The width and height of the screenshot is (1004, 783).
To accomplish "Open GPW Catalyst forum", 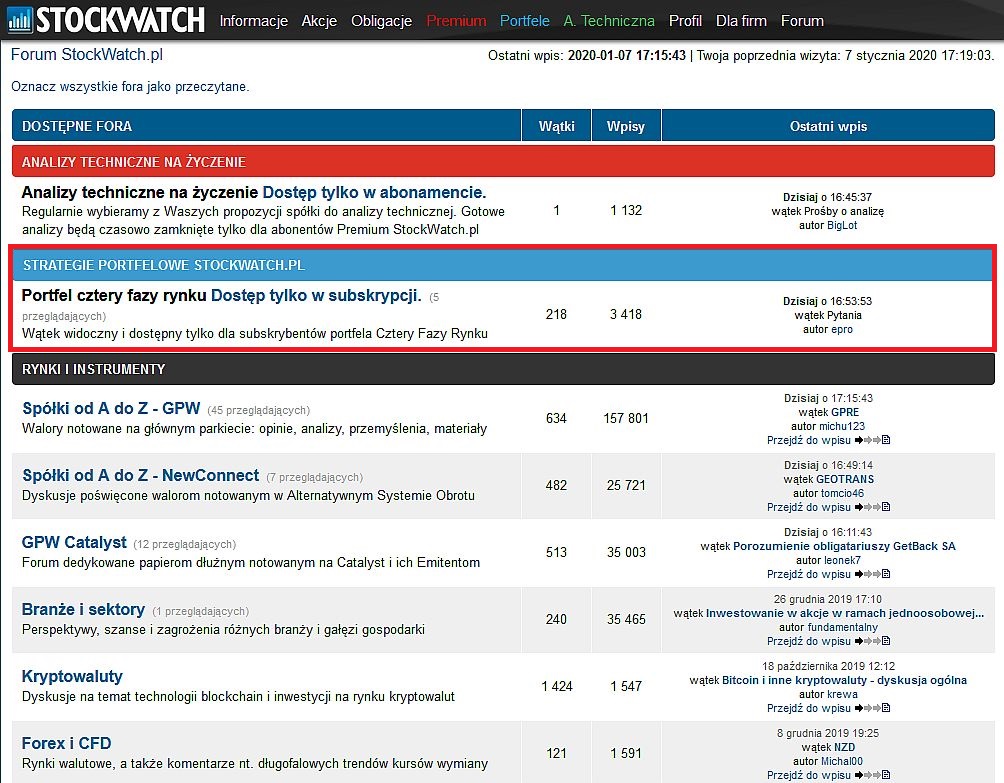I will (74, 542).
